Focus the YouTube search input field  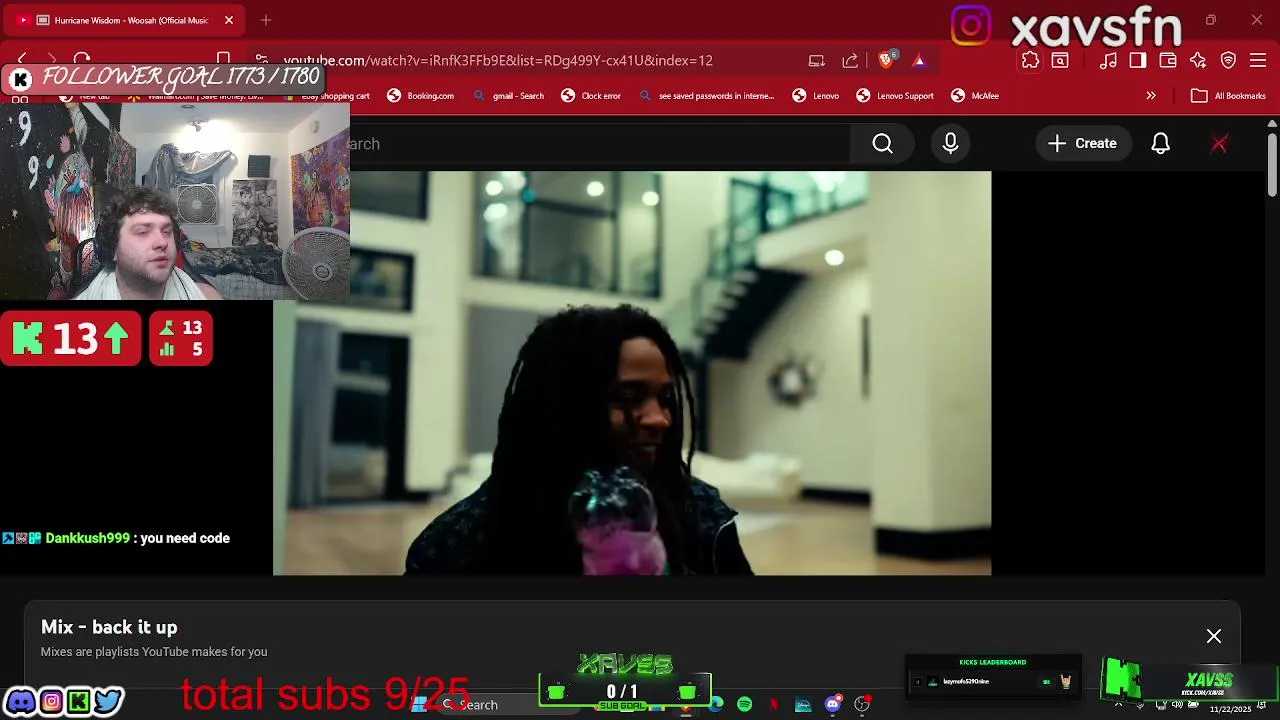[x=600, y=144]
